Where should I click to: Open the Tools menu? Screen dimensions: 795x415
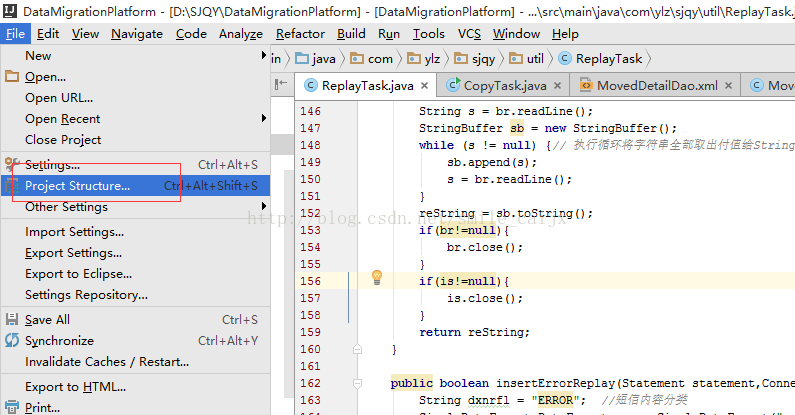428,34
